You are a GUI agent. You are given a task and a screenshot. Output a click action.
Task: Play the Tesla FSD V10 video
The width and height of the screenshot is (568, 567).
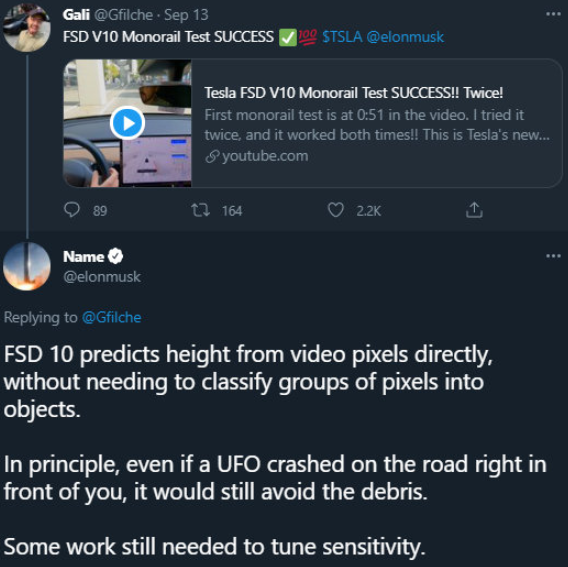point(128,124)
